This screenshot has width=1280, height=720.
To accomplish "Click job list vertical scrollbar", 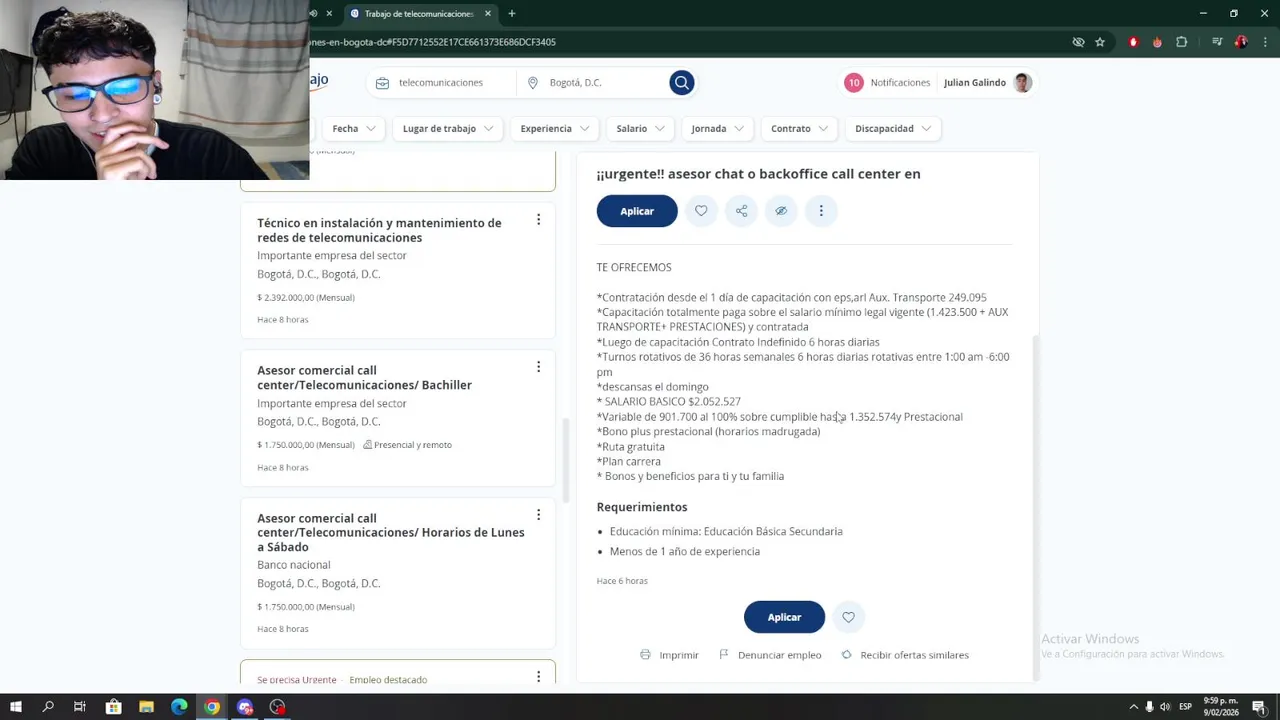I will (x=565, y=460).
